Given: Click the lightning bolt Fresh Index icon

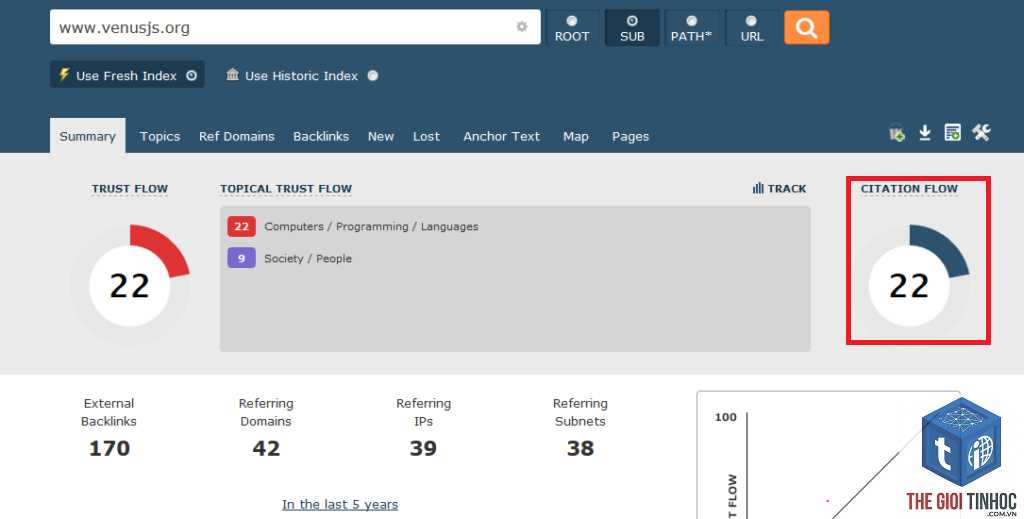Looking at the screenshot, I should pos(64,74).
